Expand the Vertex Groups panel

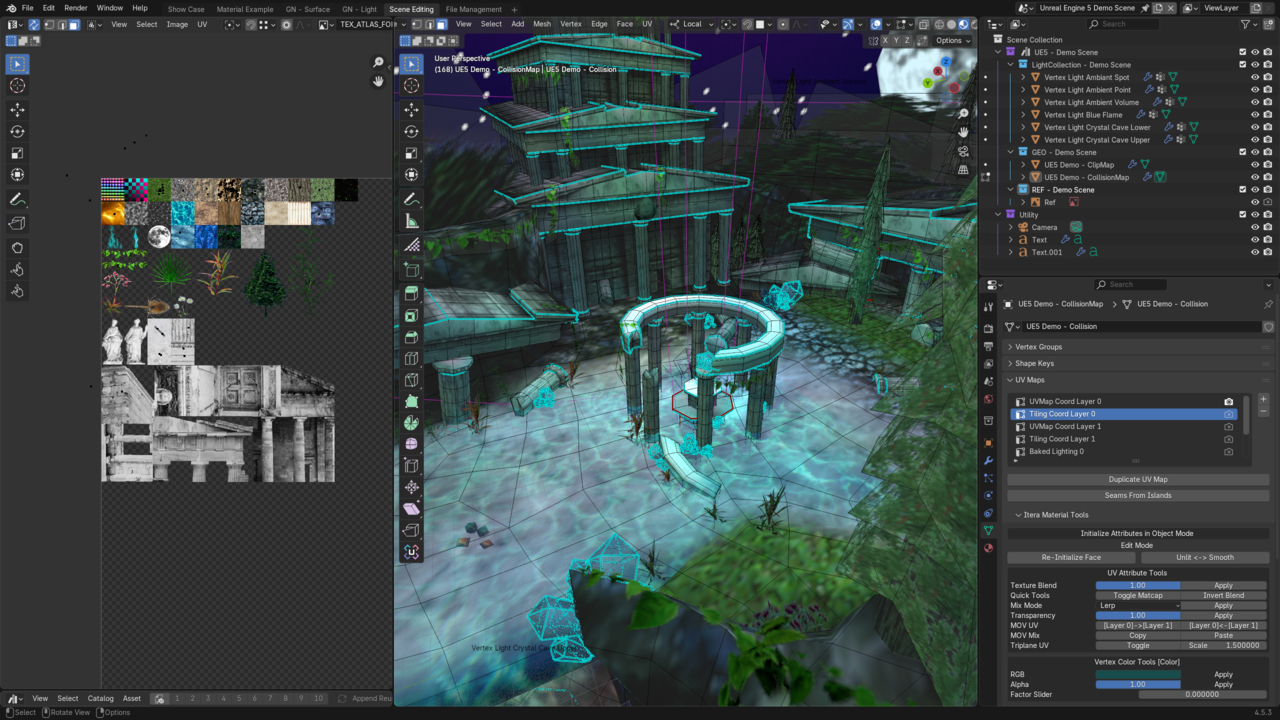[1038, 347]
